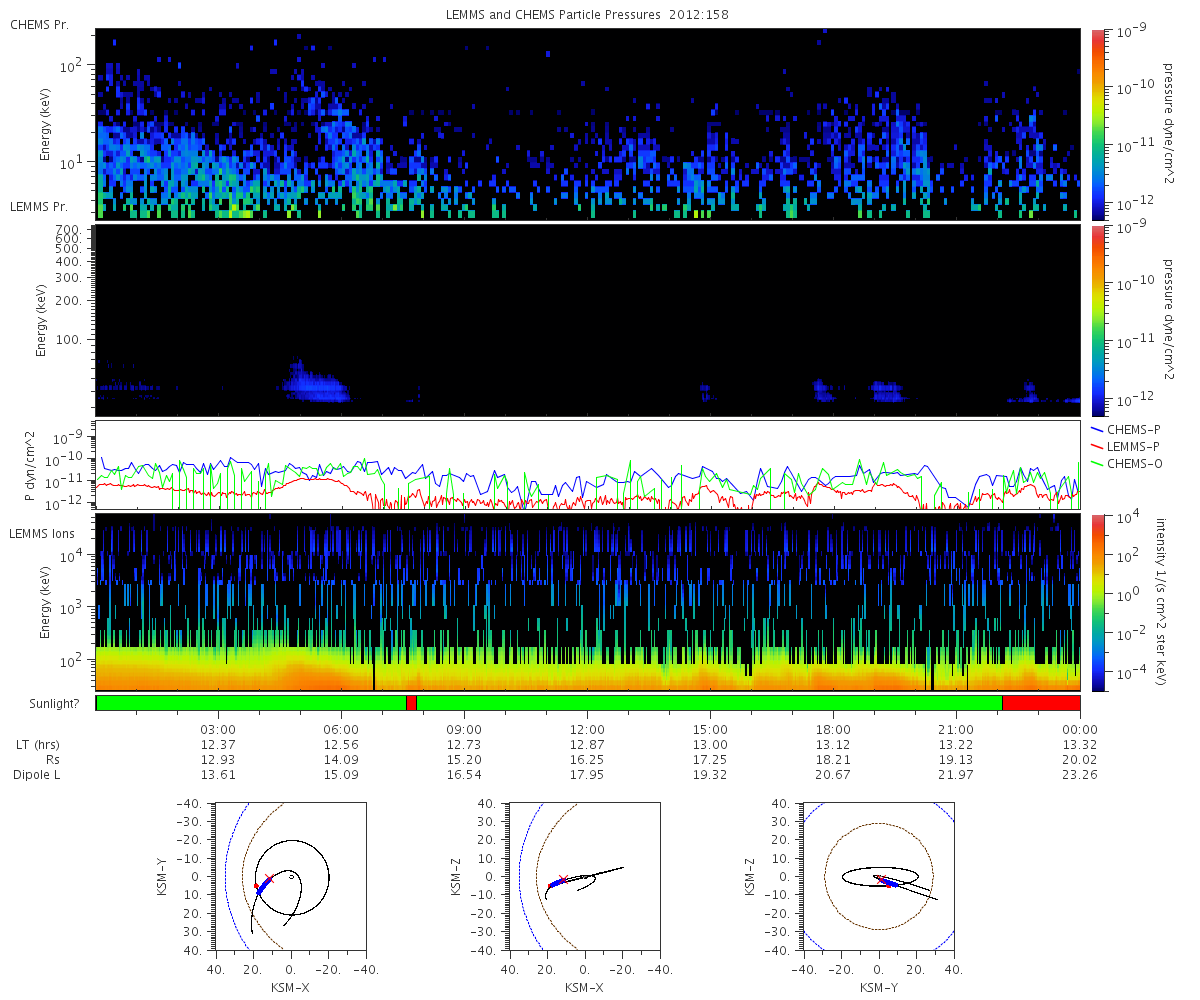The height and width of the screenshot is (1000, 1200).
Task: Click the LEMMS pressure color bar
Action: [1098, 320]
